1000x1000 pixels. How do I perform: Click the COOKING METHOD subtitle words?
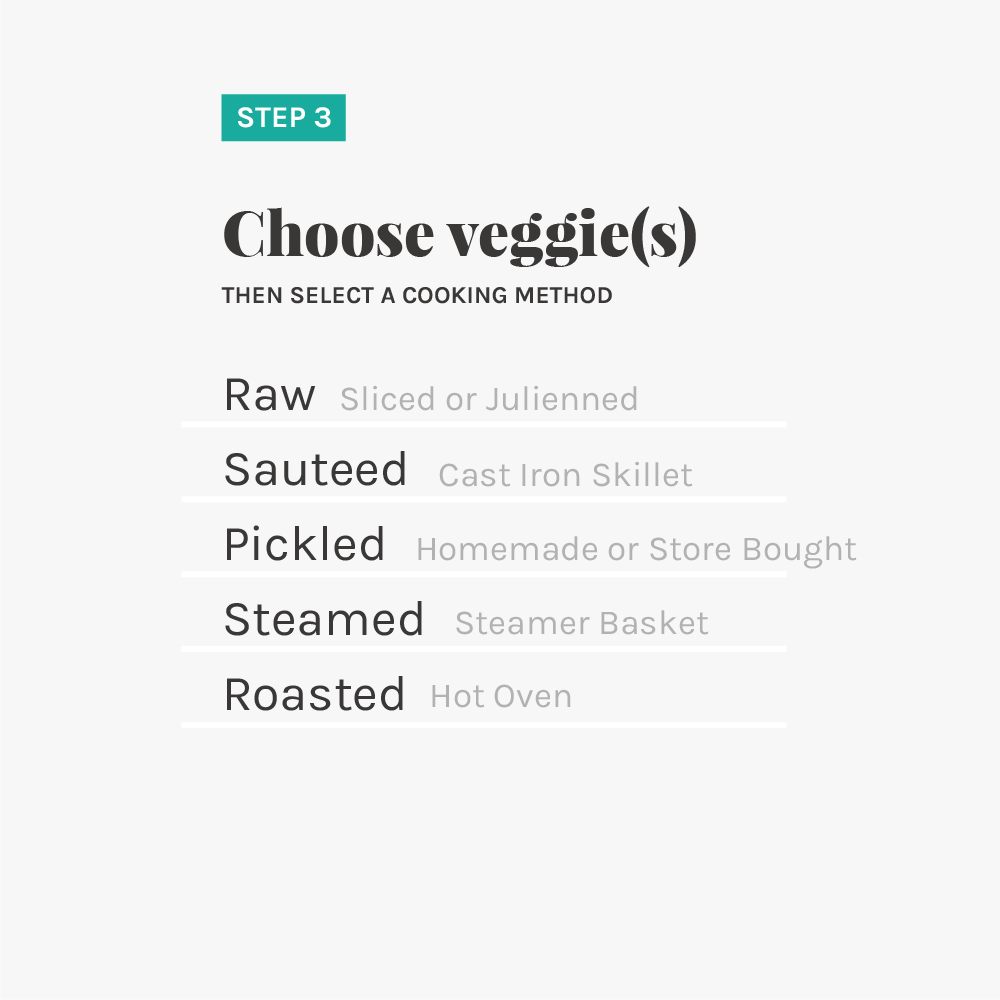pyautogui.click(x=507, y=295)
